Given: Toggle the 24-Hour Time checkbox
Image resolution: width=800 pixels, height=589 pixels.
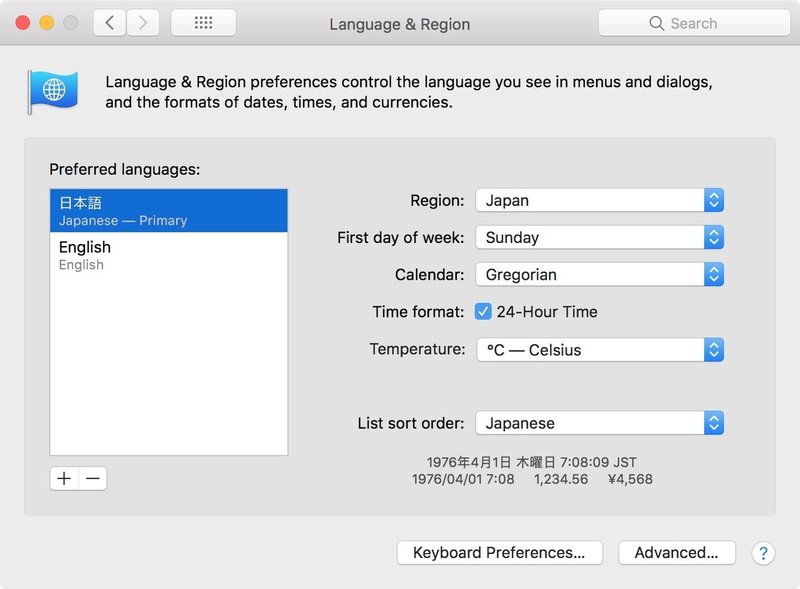Looking at the screenshot, I should (484, 312).
